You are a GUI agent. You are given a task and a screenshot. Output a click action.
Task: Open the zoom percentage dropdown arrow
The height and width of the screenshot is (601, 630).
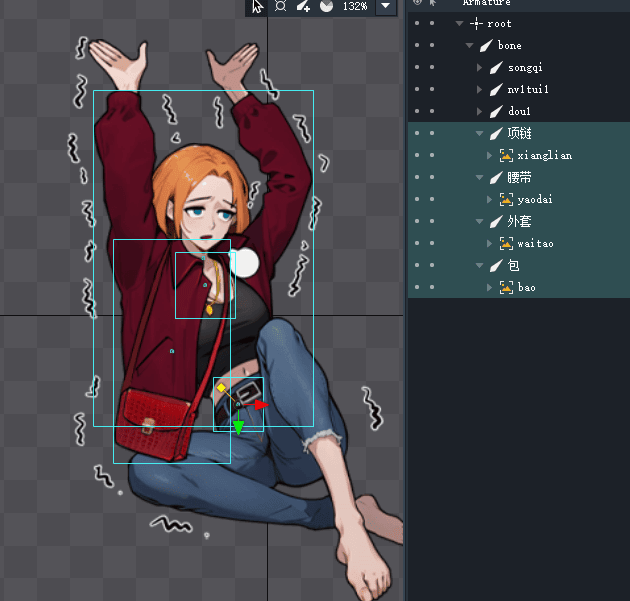coord(385,6)
